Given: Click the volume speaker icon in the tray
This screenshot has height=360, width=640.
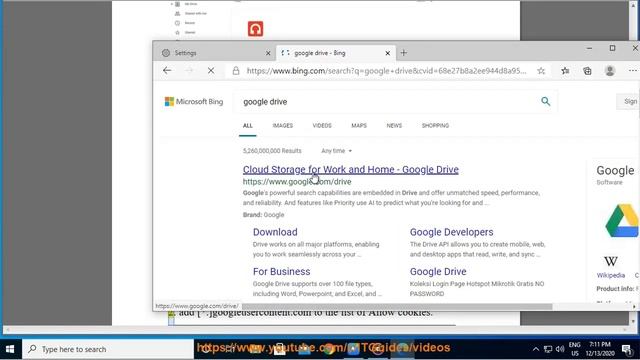Looking at the screenshot, I should tap(560, 349).
